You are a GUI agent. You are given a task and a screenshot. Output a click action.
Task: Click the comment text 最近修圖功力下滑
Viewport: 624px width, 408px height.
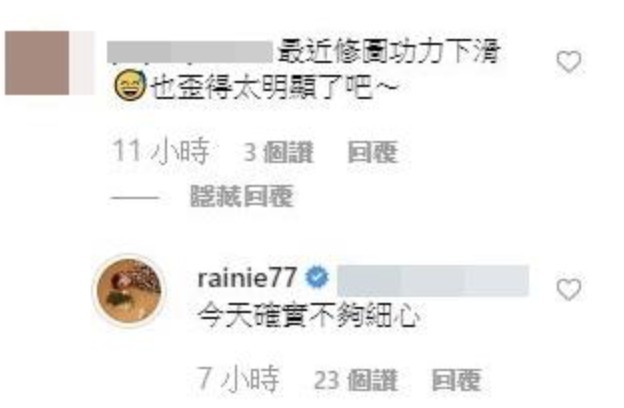pos(389,53)
